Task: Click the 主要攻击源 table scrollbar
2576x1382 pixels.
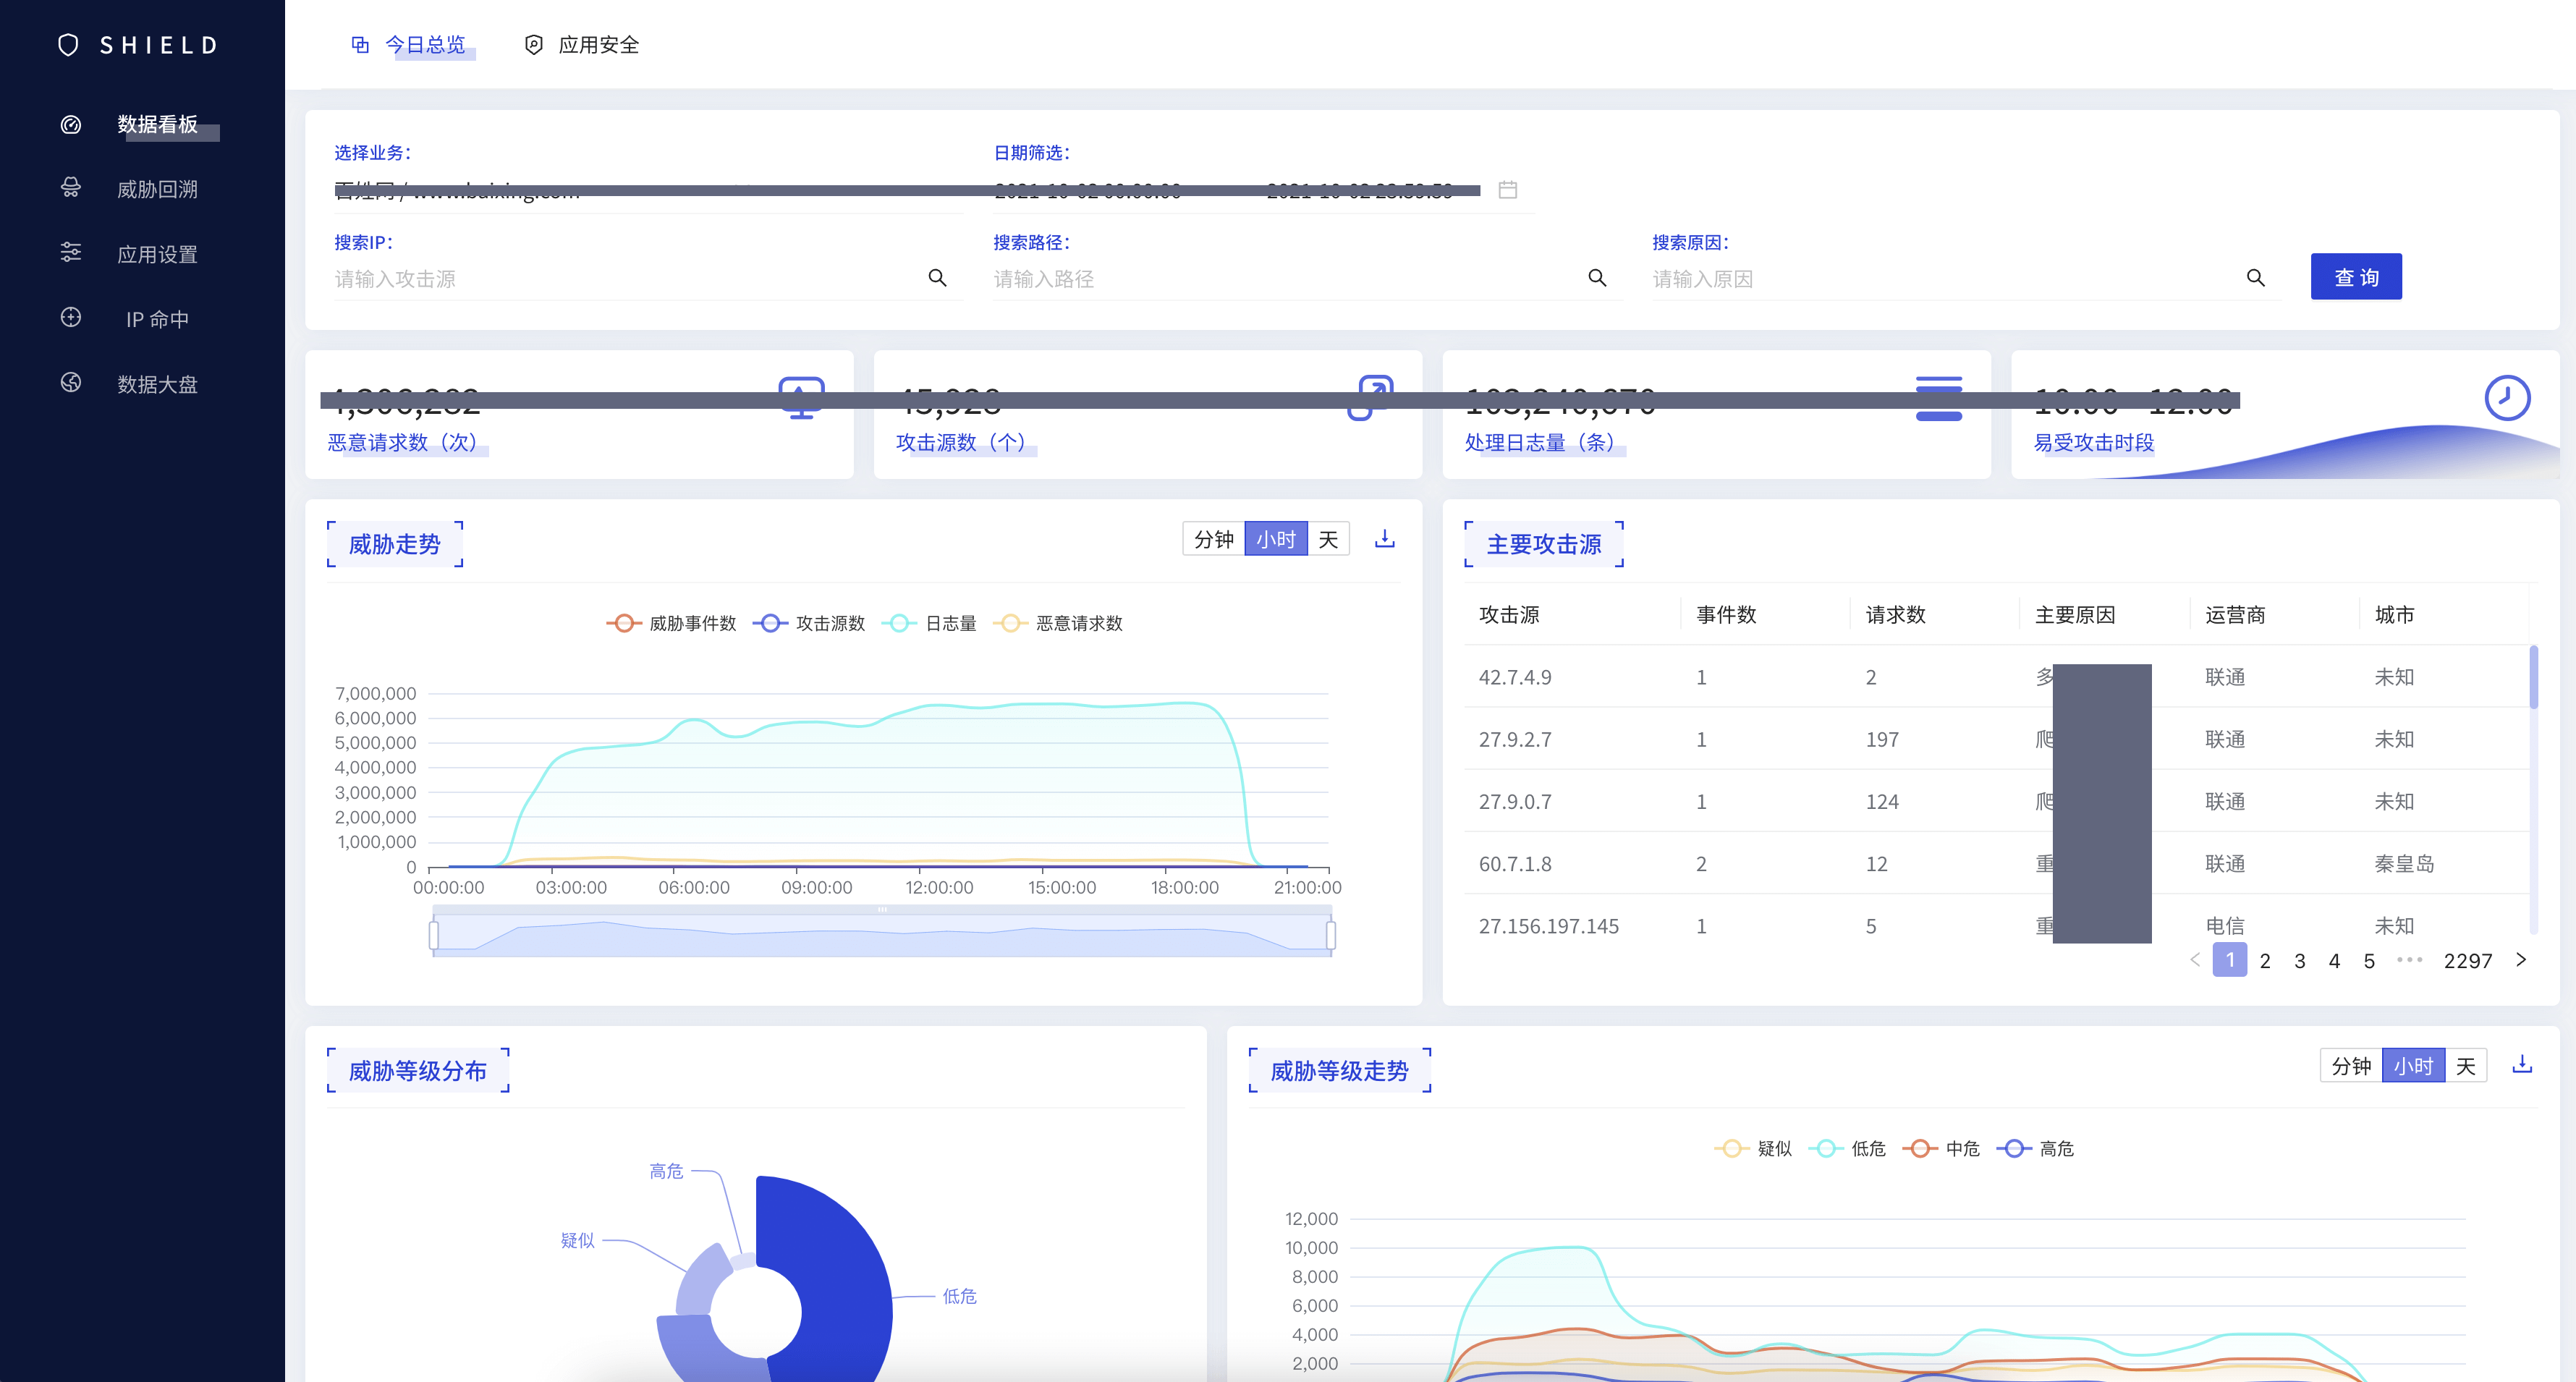Action: (2533, 677)
